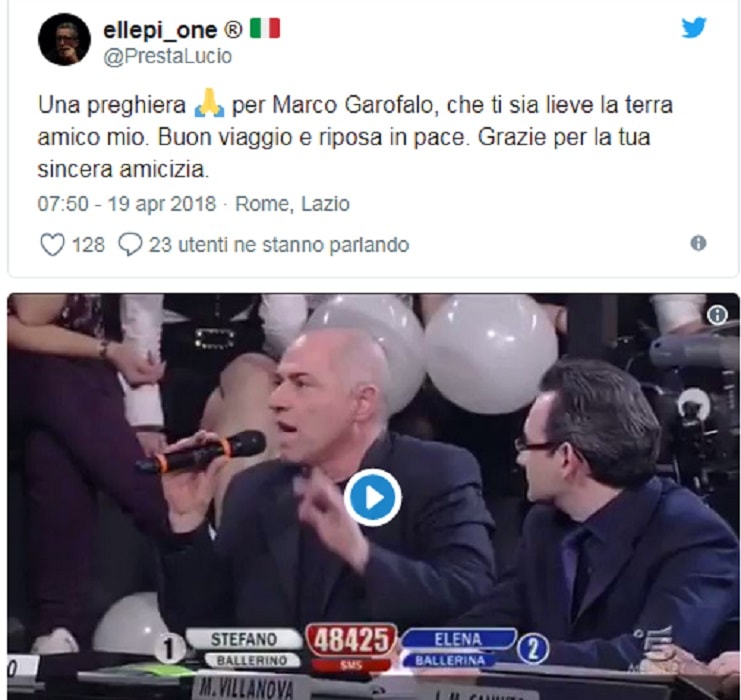Click the 128 likes count
This screenshot has width=741, height=700.
(88, 245)
